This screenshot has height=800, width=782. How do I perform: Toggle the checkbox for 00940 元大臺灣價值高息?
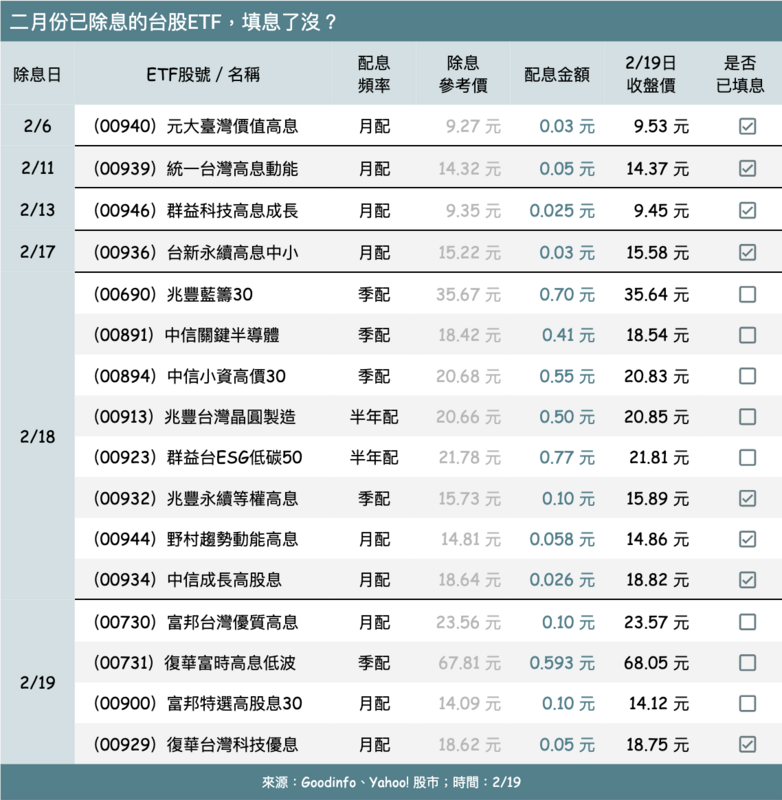click(x=747, y=127)
